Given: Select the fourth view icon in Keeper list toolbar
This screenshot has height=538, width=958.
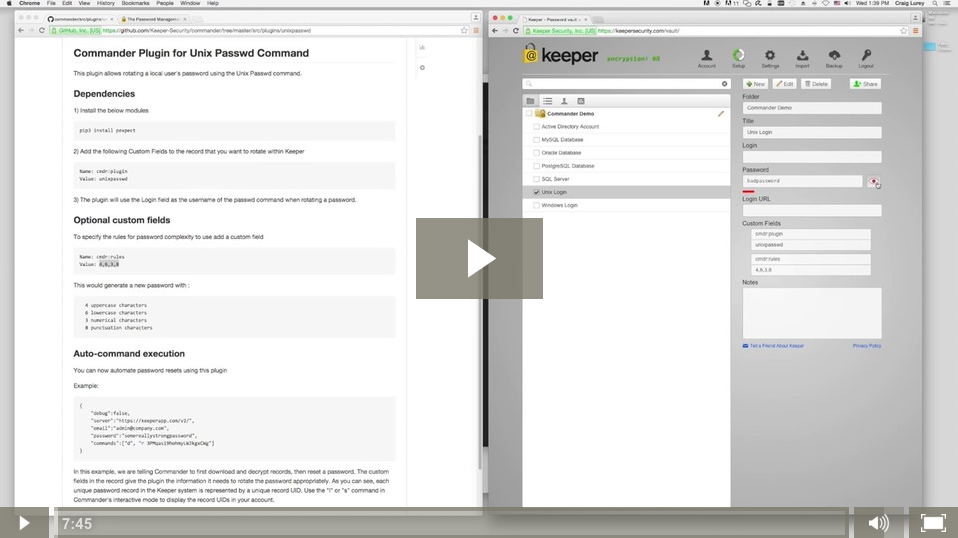Looking at the screenshot, I should click(581, 101).
